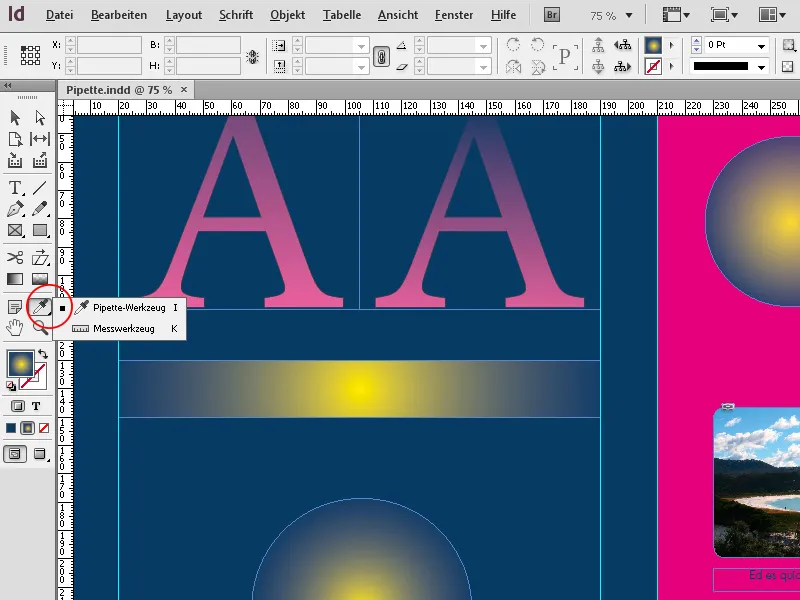Apply solid color button

coord(11,428)
